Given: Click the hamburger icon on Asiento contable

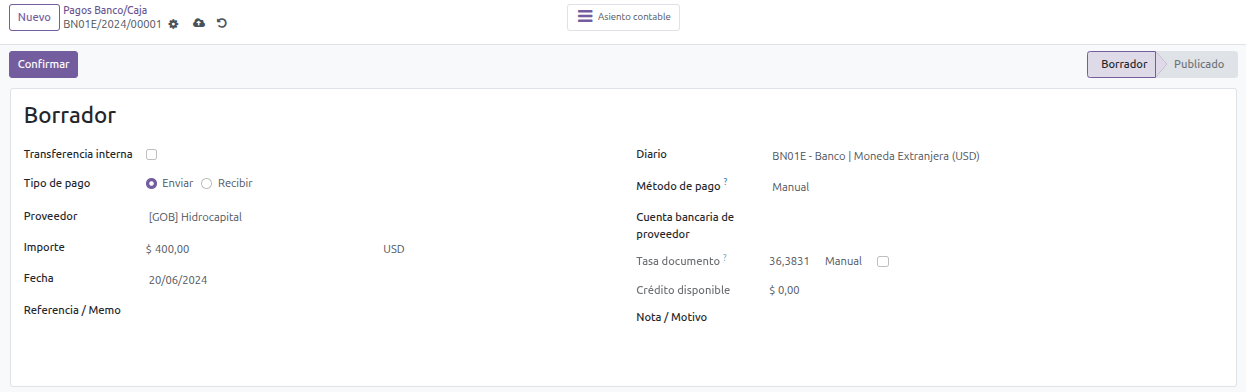Looking at the screenshot, I should 585,17.
